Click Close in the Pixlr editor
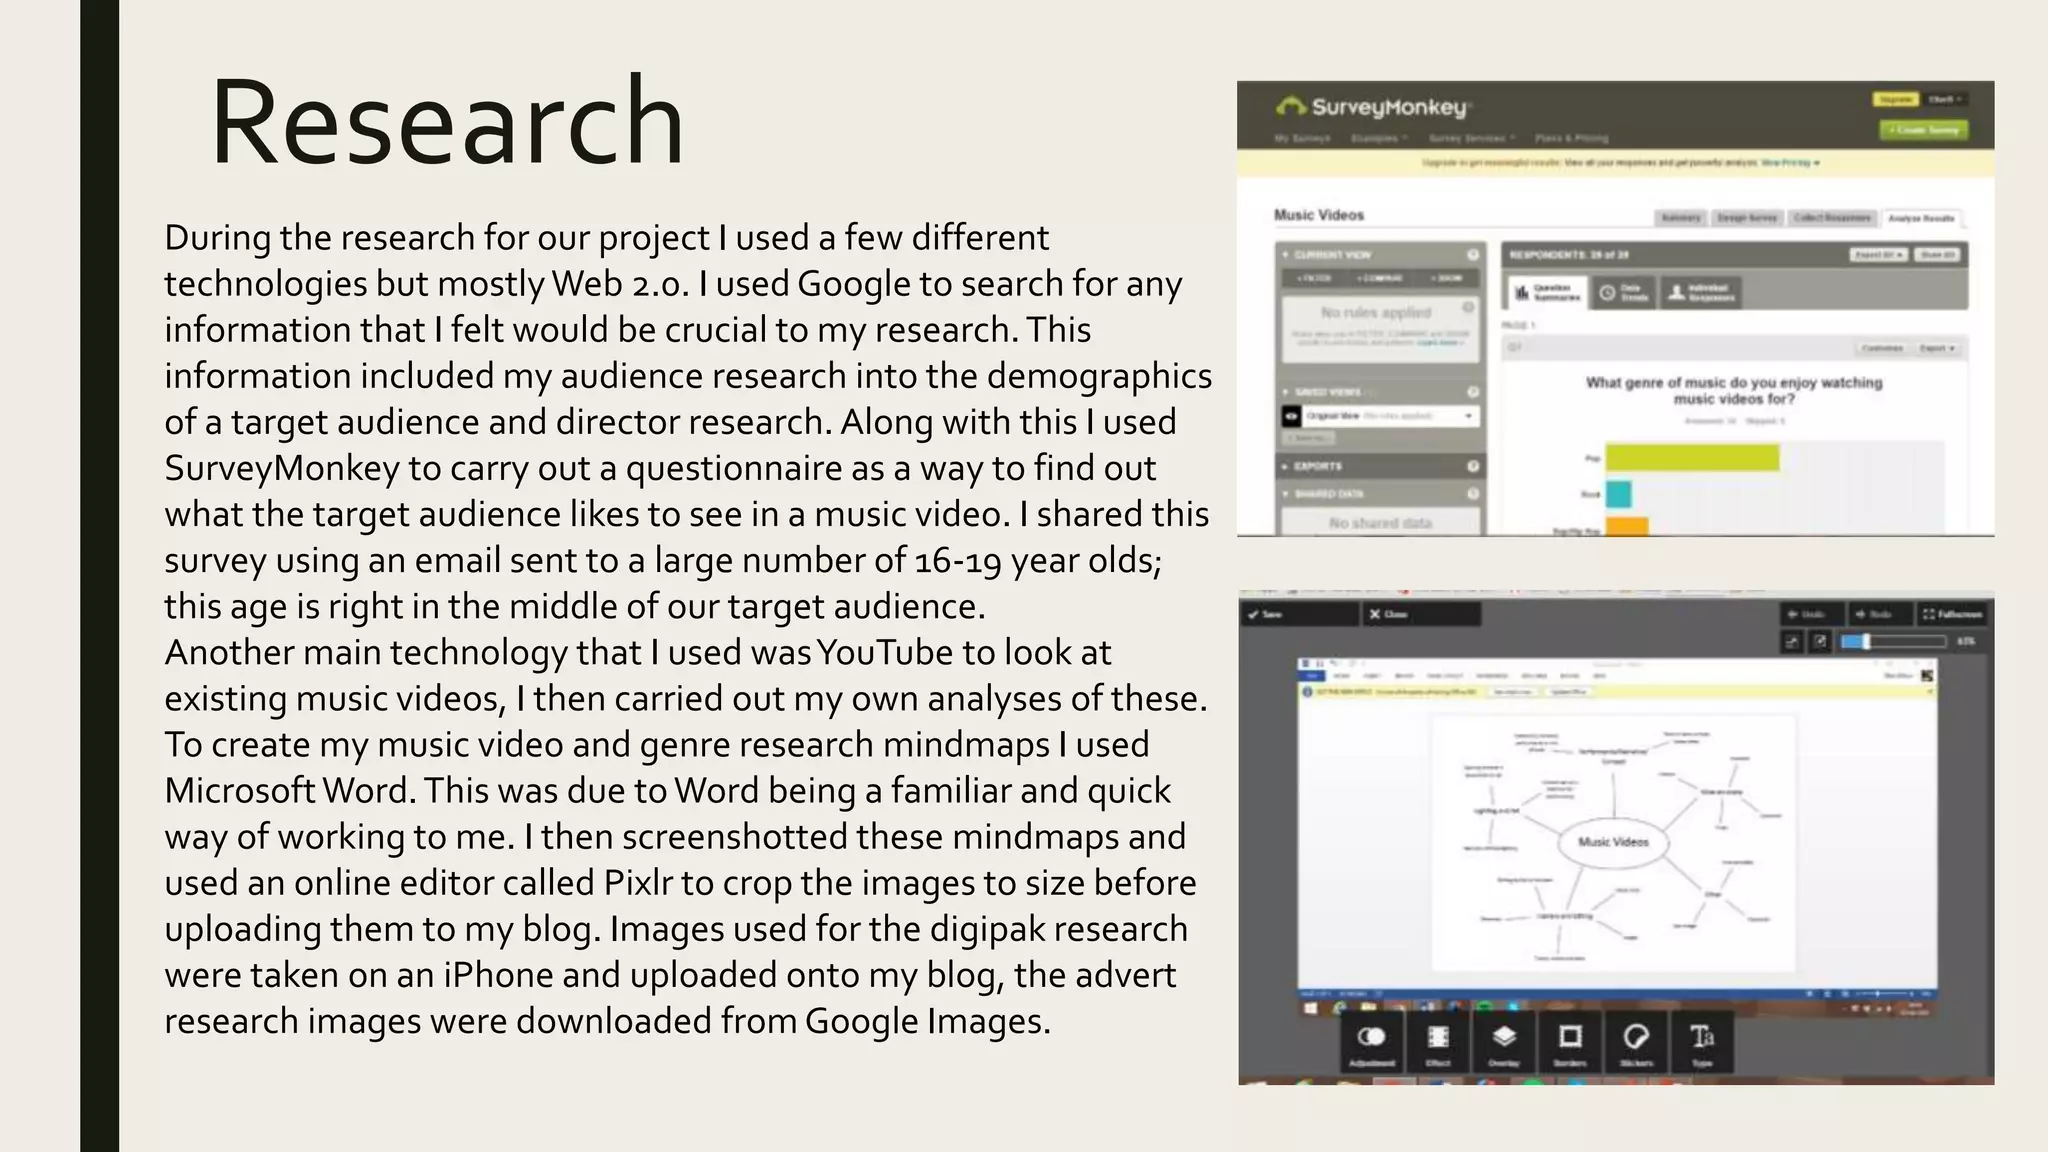Screen dimensions: 2048x1152 pyautogui.click(x=1420, y=614)
